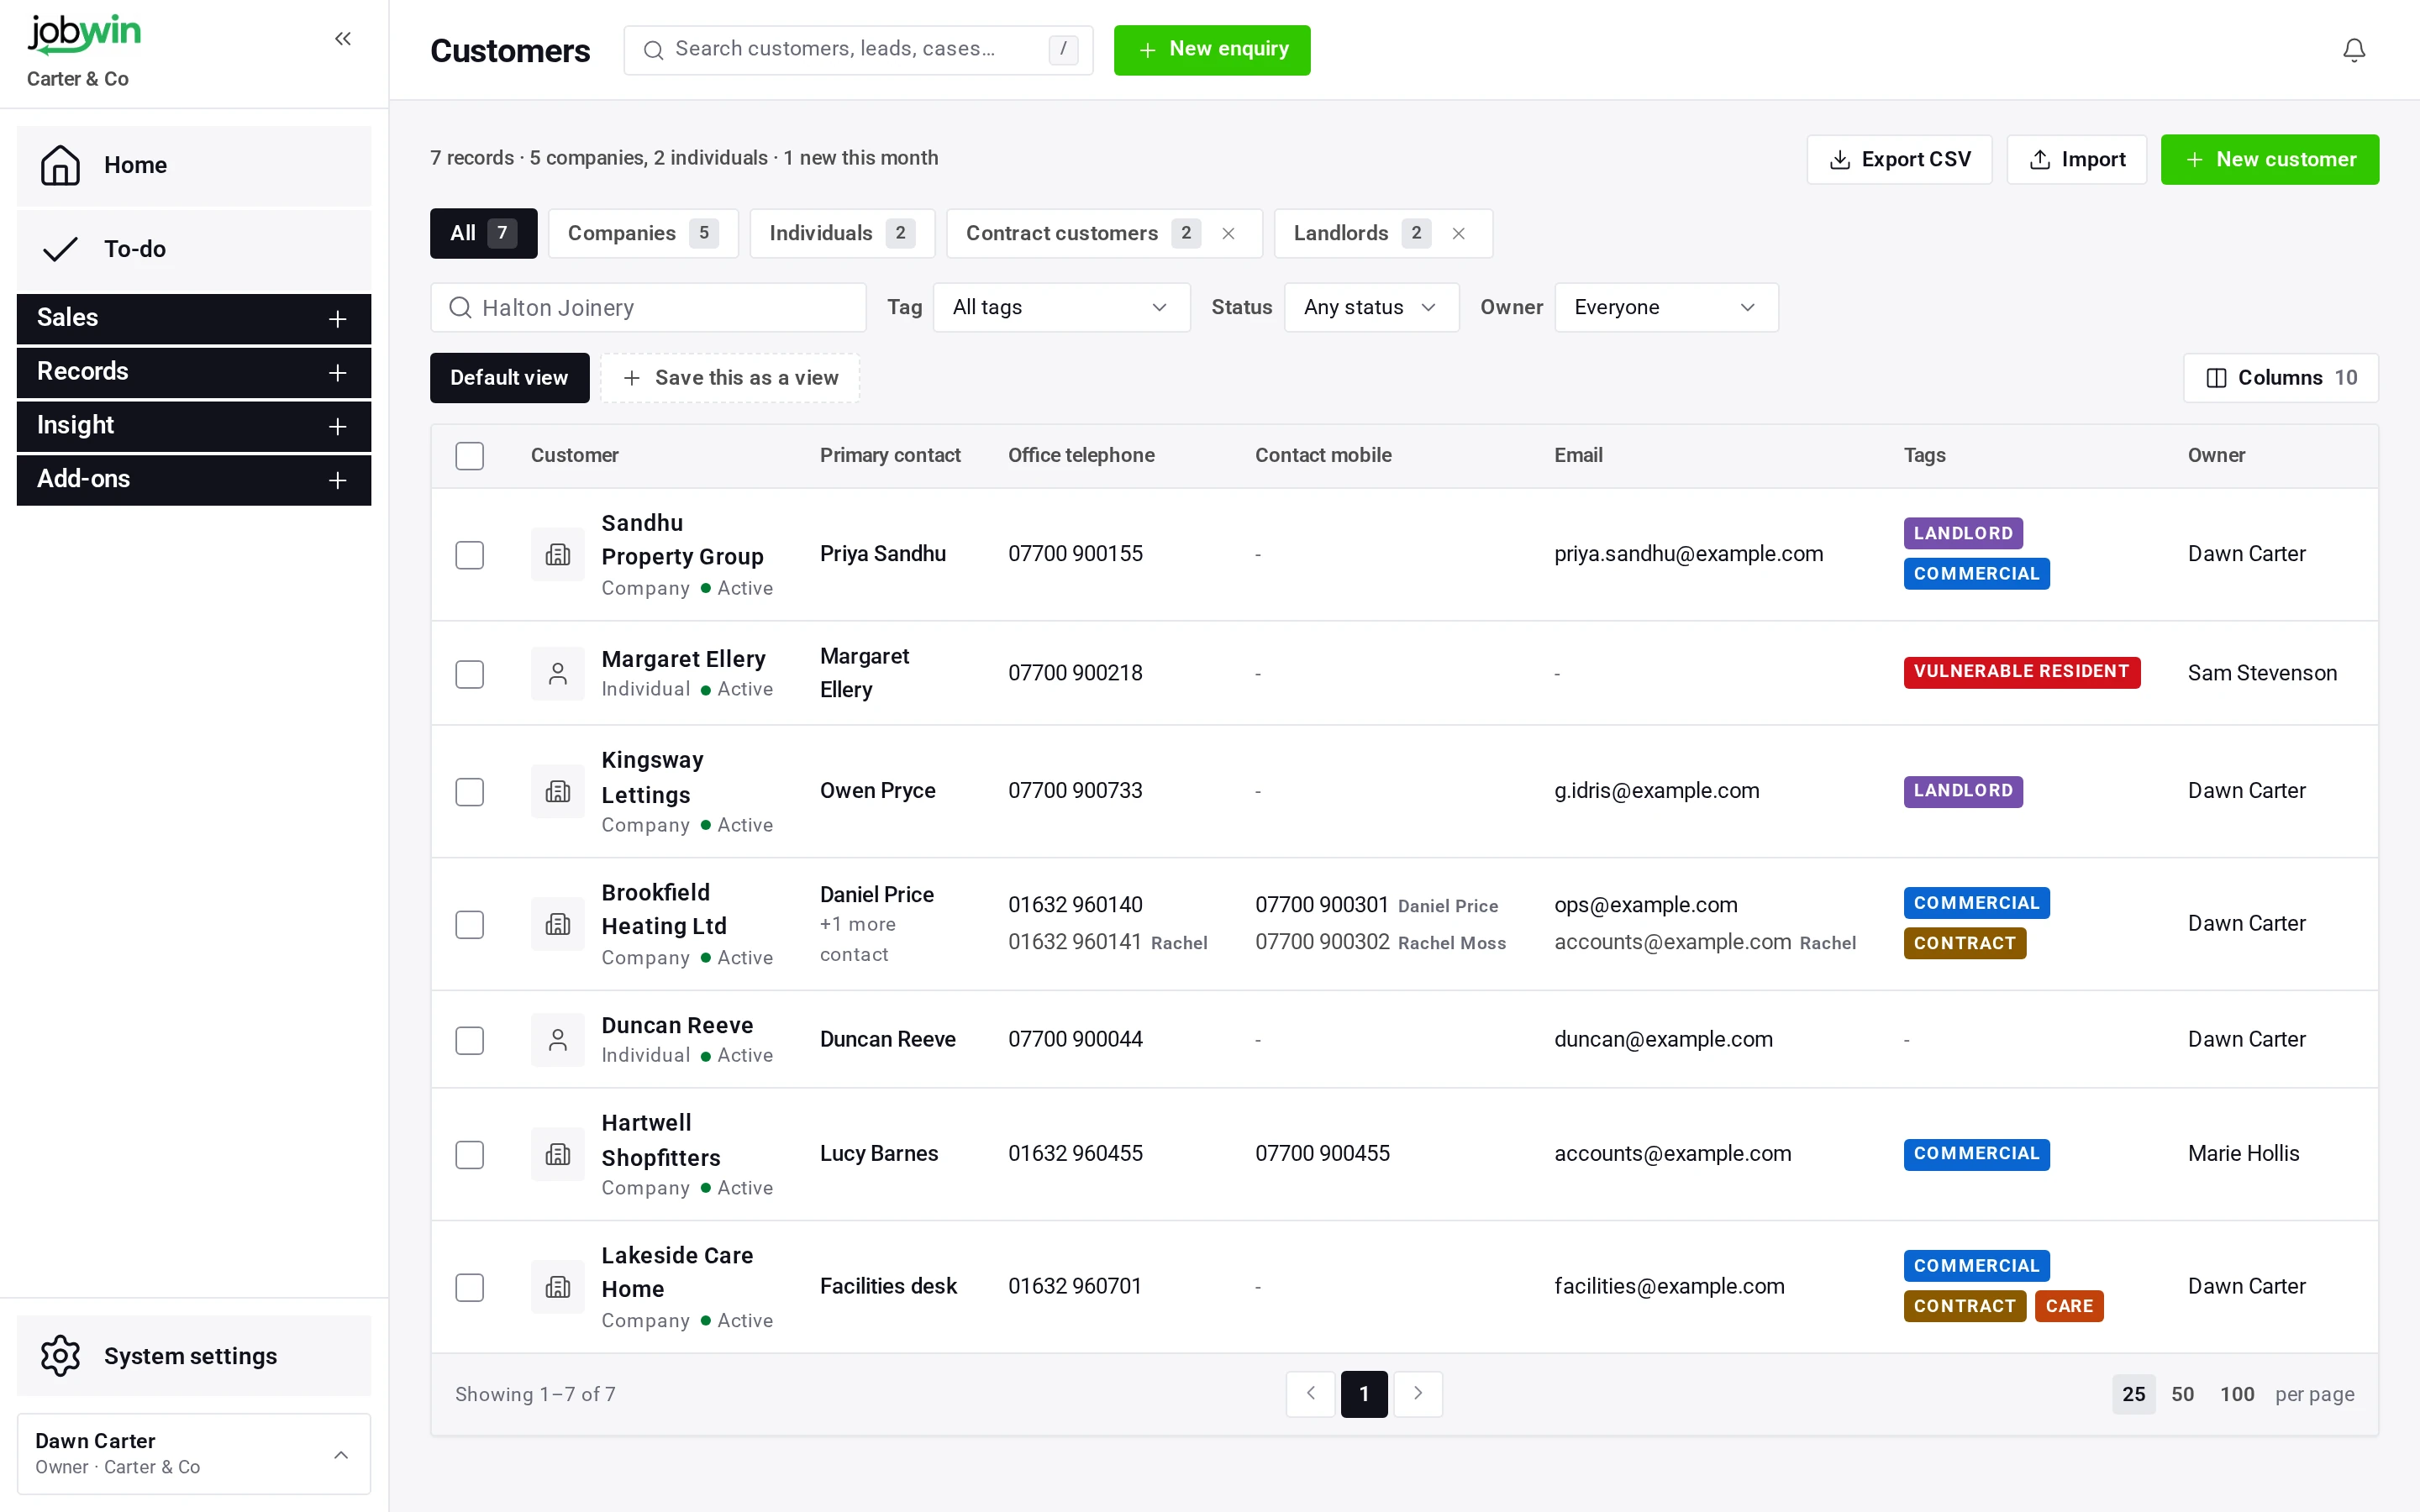Expand the Records section
The image size is (2420, 1512).
[194, 372]
